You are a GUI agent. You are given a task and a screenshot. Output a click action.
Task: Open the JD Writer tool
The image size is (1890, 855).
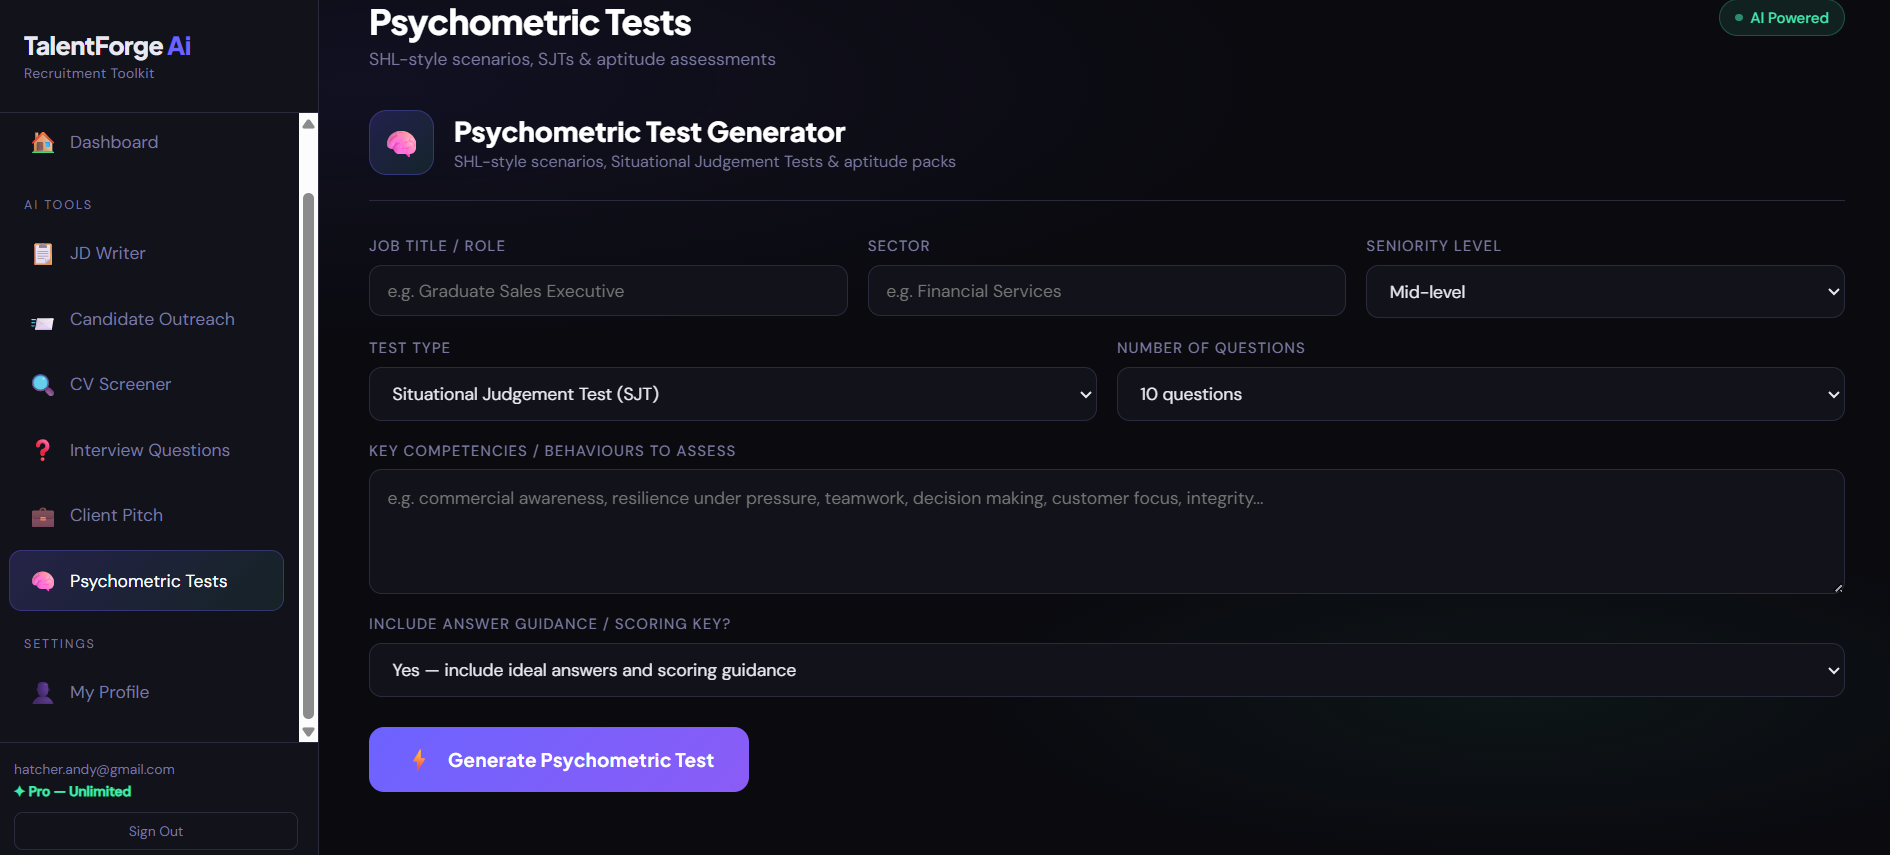click(146, 254)
